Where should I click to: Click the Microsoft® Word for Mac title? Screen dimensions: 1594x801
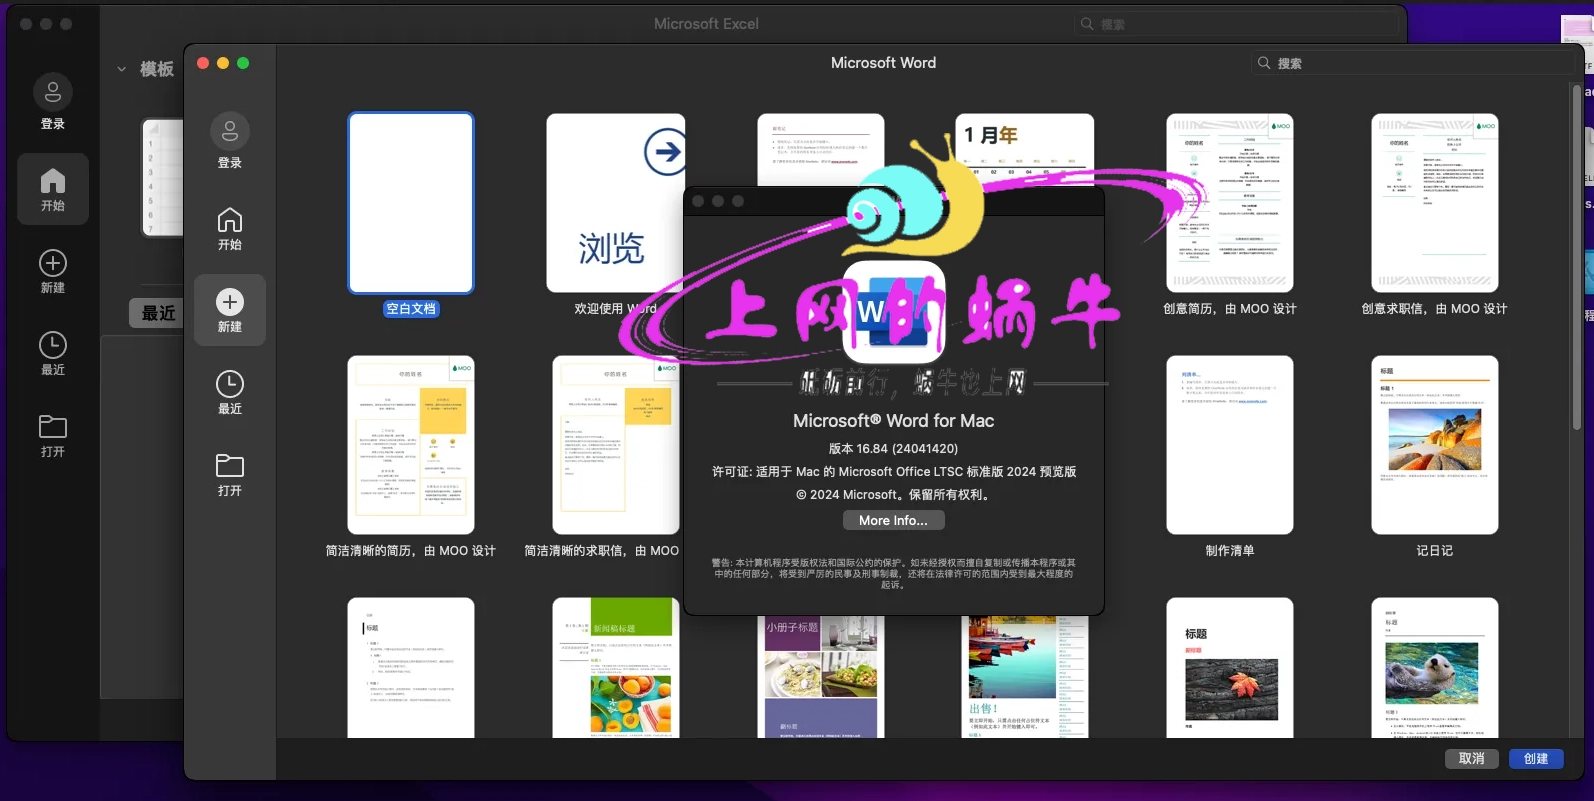893,421
